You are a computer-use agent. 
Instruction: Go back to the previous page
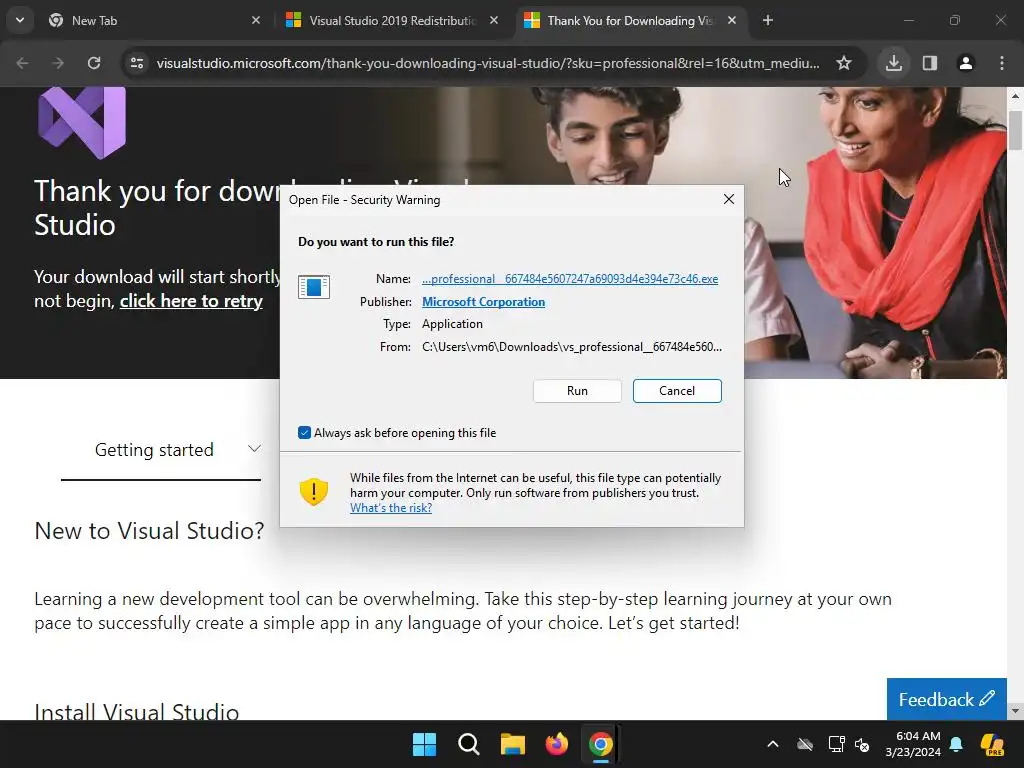23,63
